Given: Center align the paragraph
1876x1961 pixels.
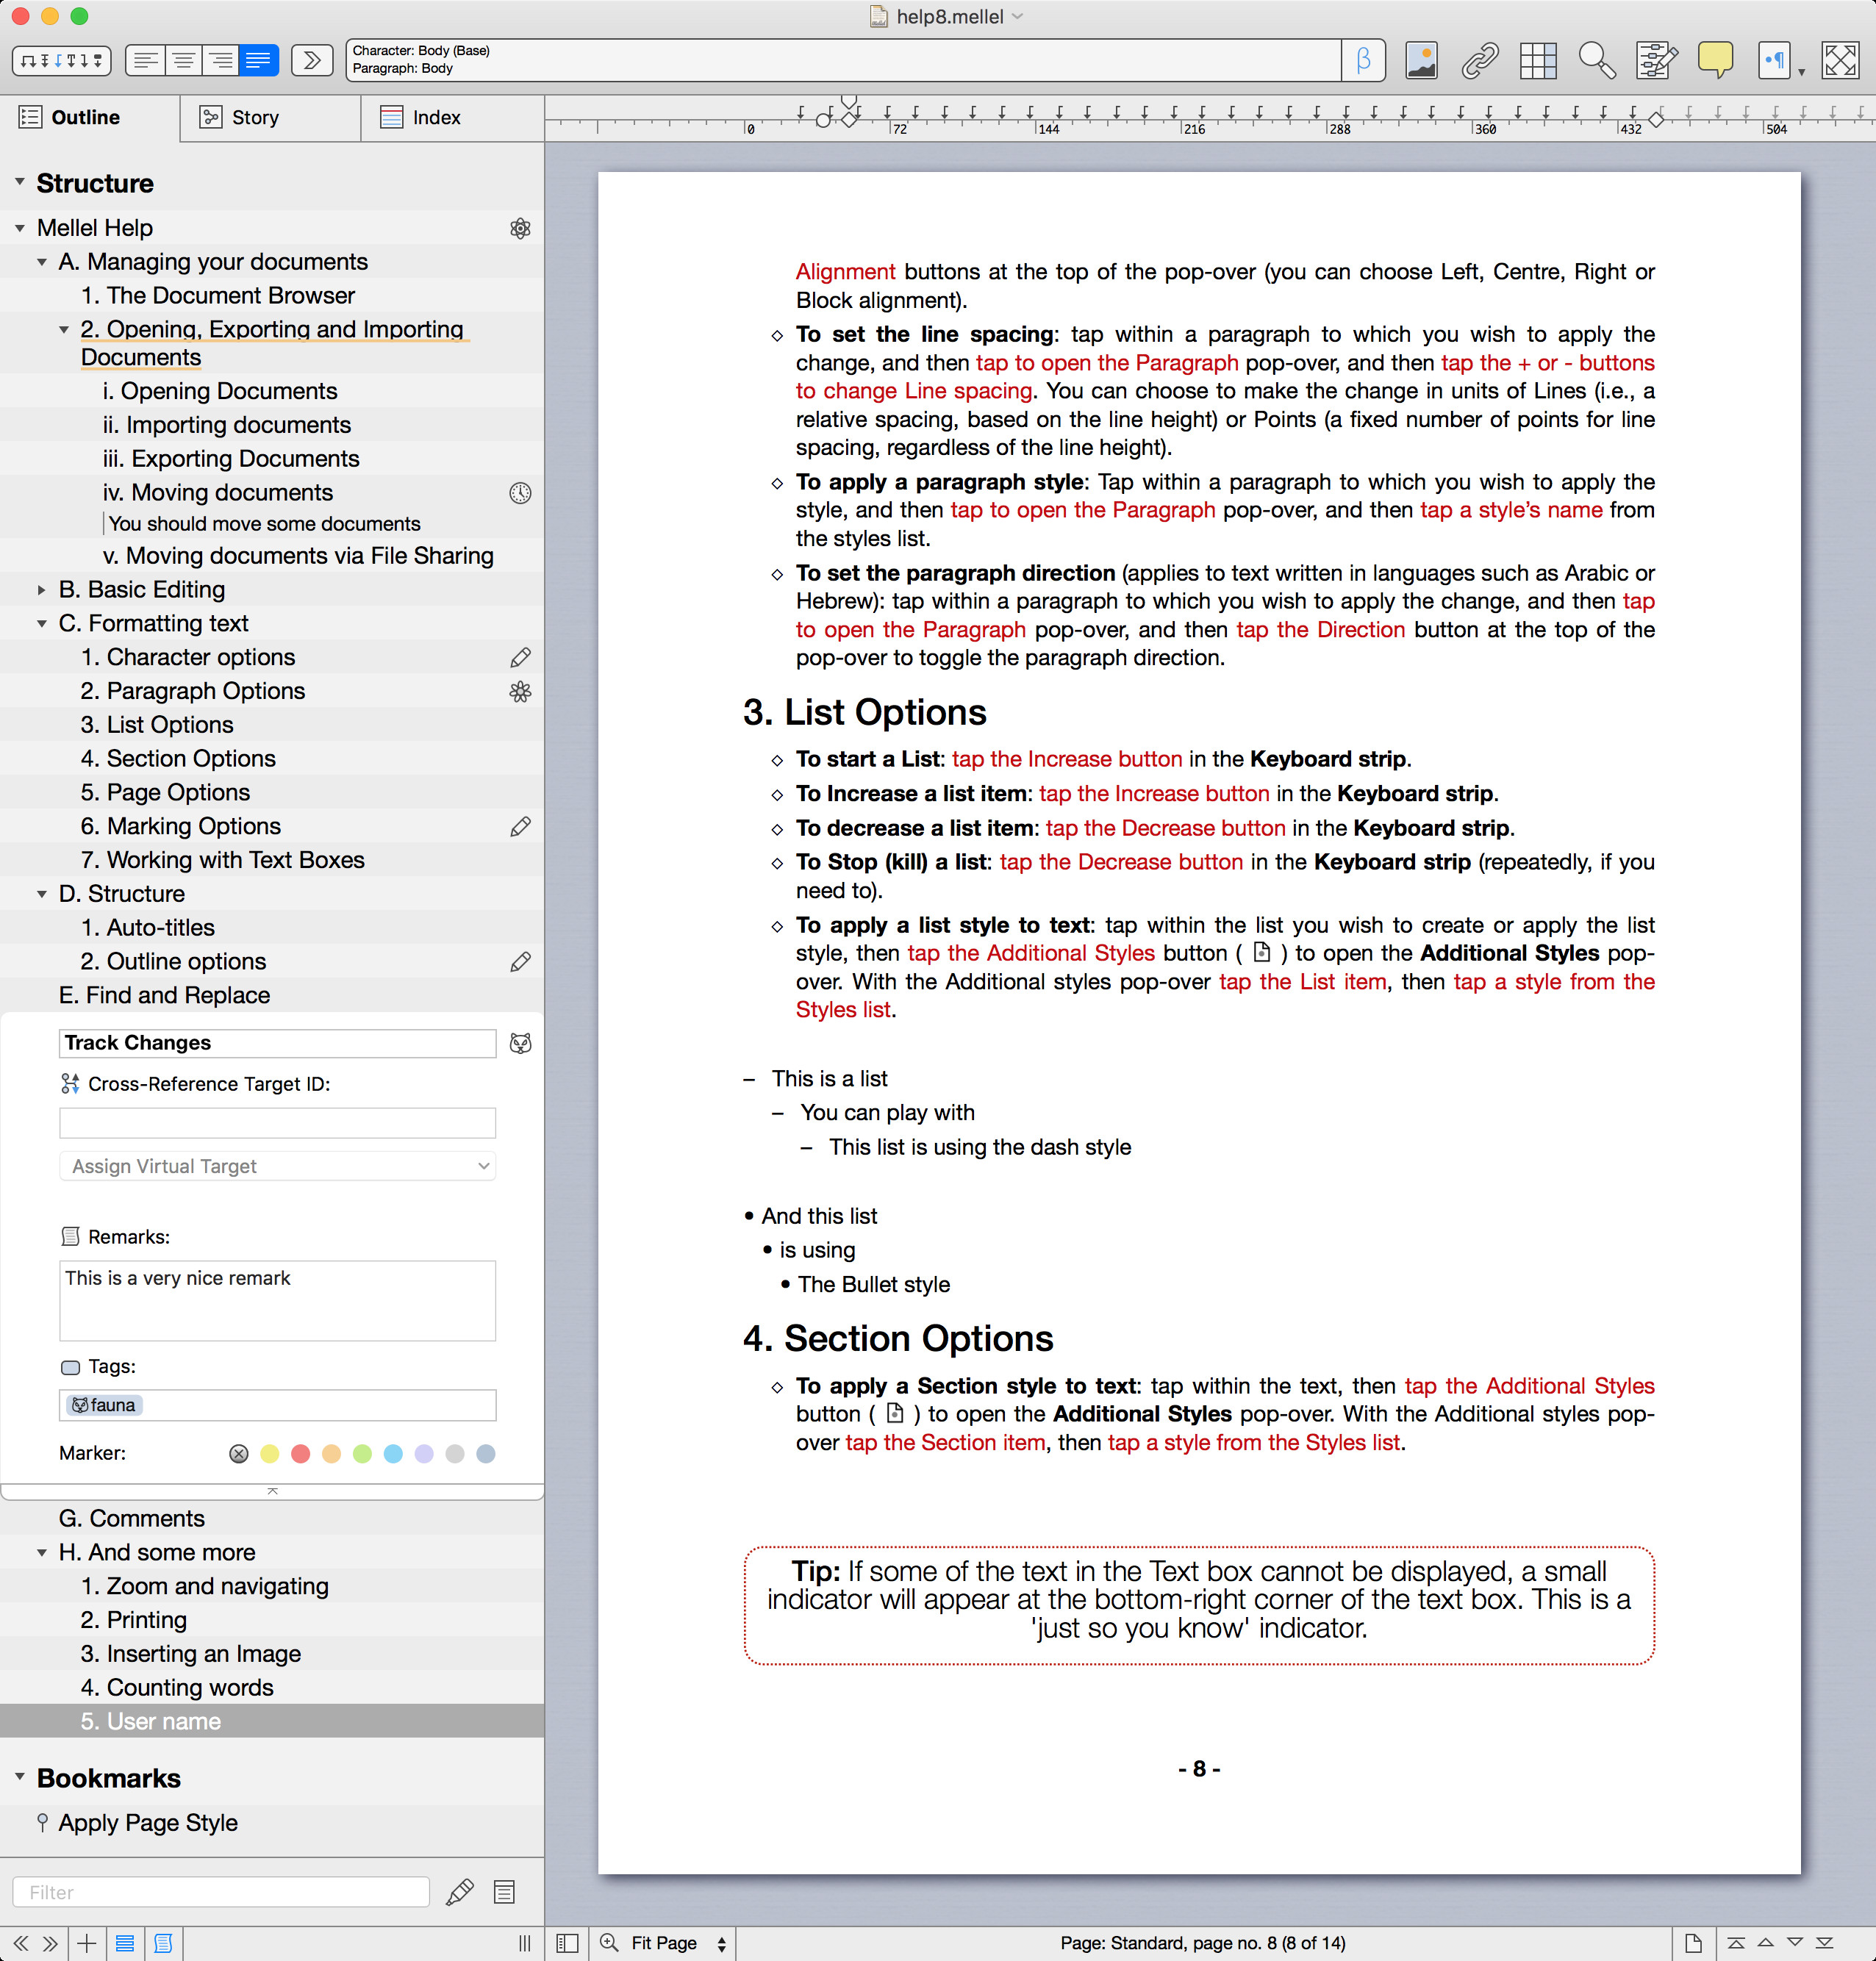Looking at the screenshot, I should coord(183,60).
